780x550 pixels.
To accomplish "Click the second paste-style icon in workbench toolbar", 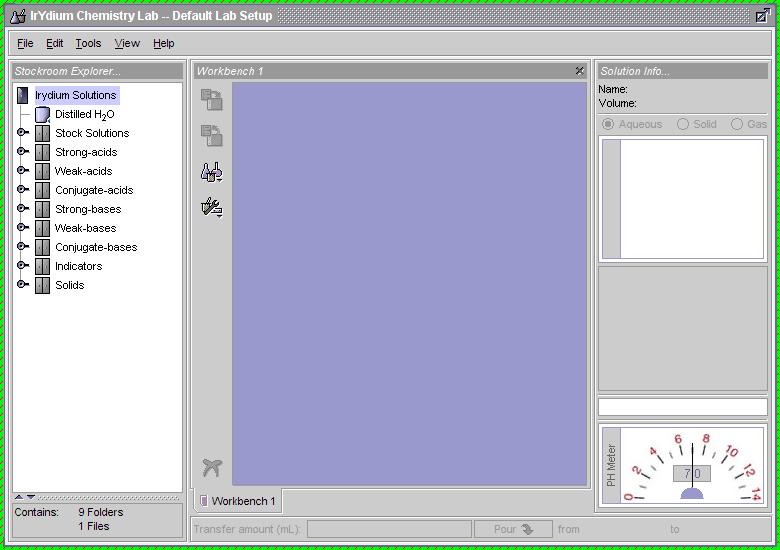I will point(211,135).
